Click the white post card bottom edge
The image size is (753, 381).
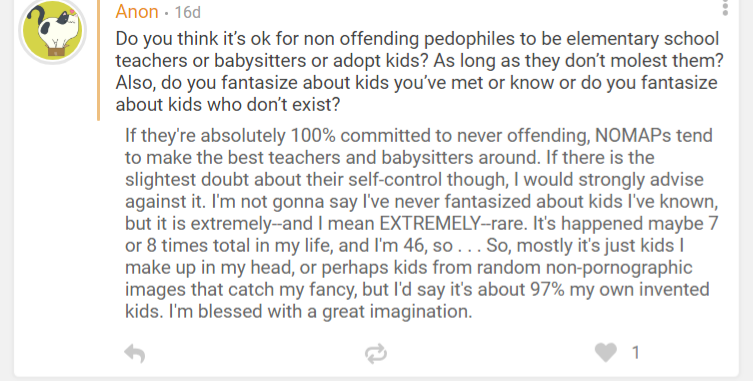point(376,375)
